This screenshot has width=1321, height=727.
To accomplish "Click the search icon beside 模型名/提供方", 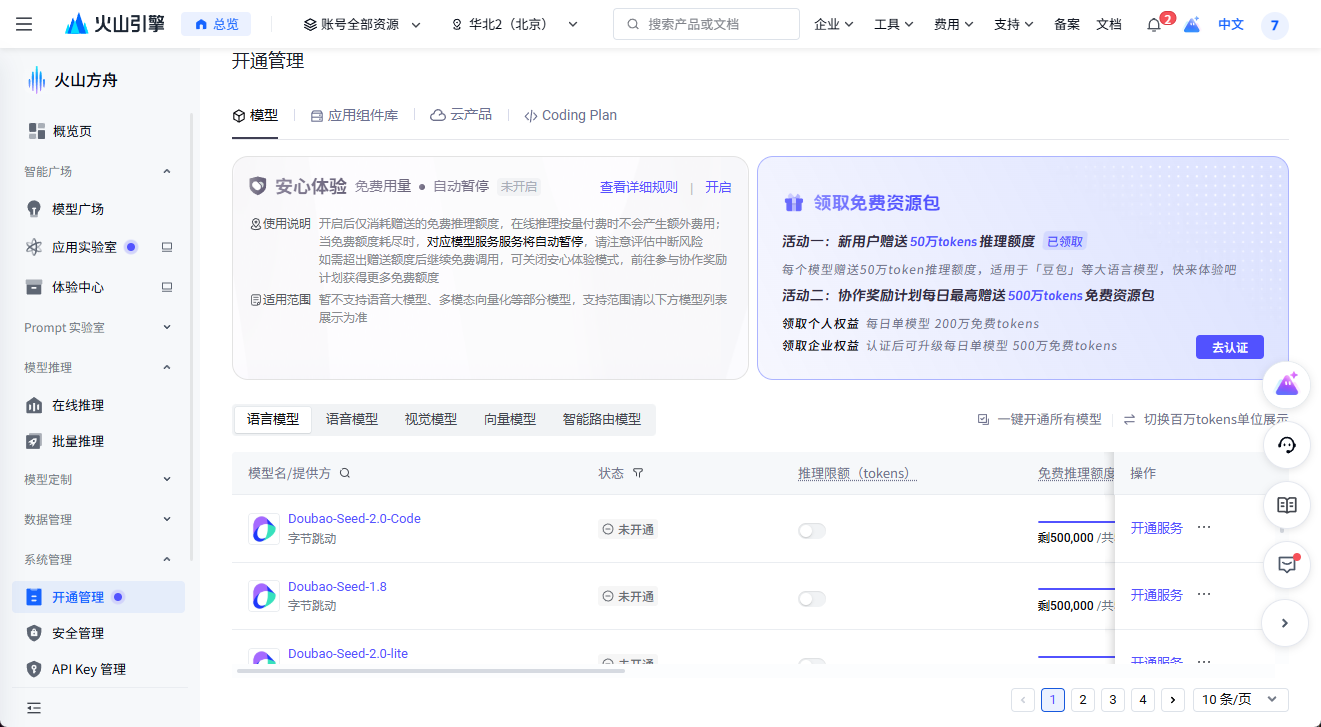I will pos(345,473).
